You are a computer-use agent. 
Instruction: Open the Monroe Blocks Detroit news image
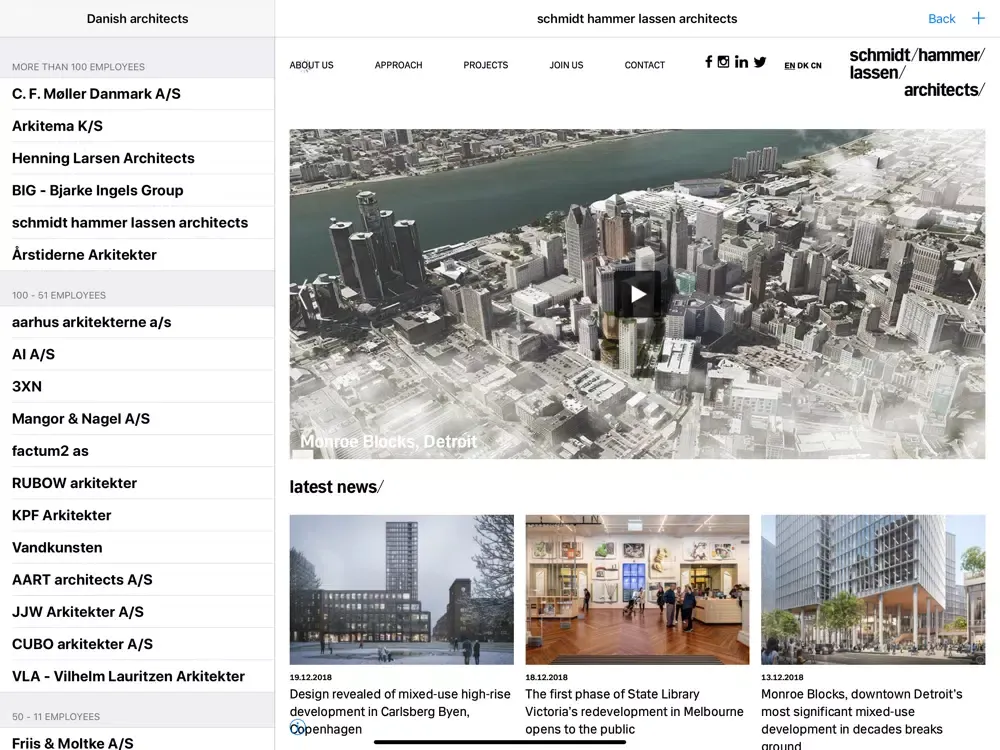click(873, 590)
